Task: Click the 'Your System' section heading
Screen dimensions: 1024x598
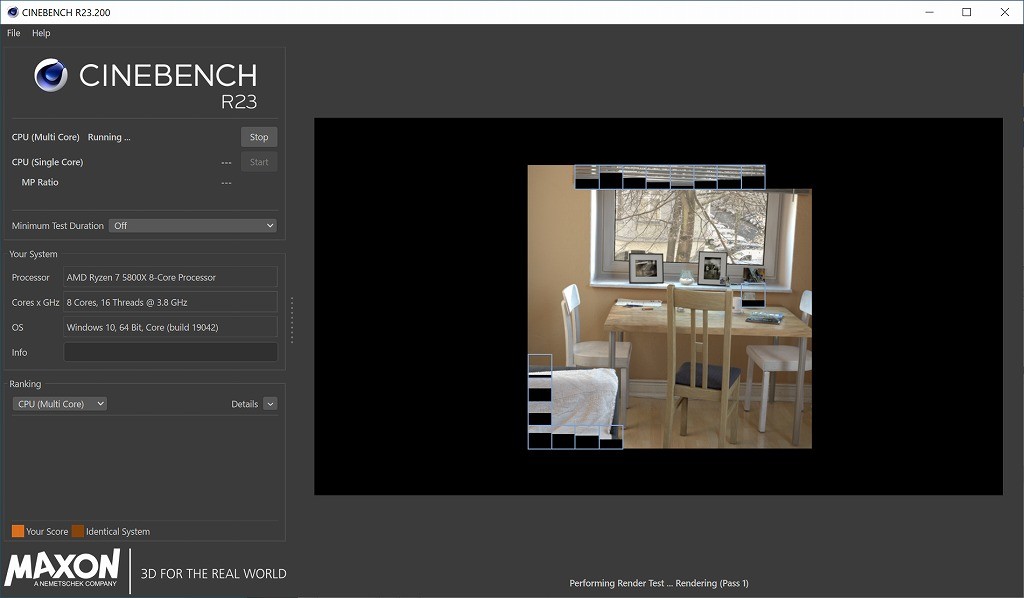Action: click(33, 254)
